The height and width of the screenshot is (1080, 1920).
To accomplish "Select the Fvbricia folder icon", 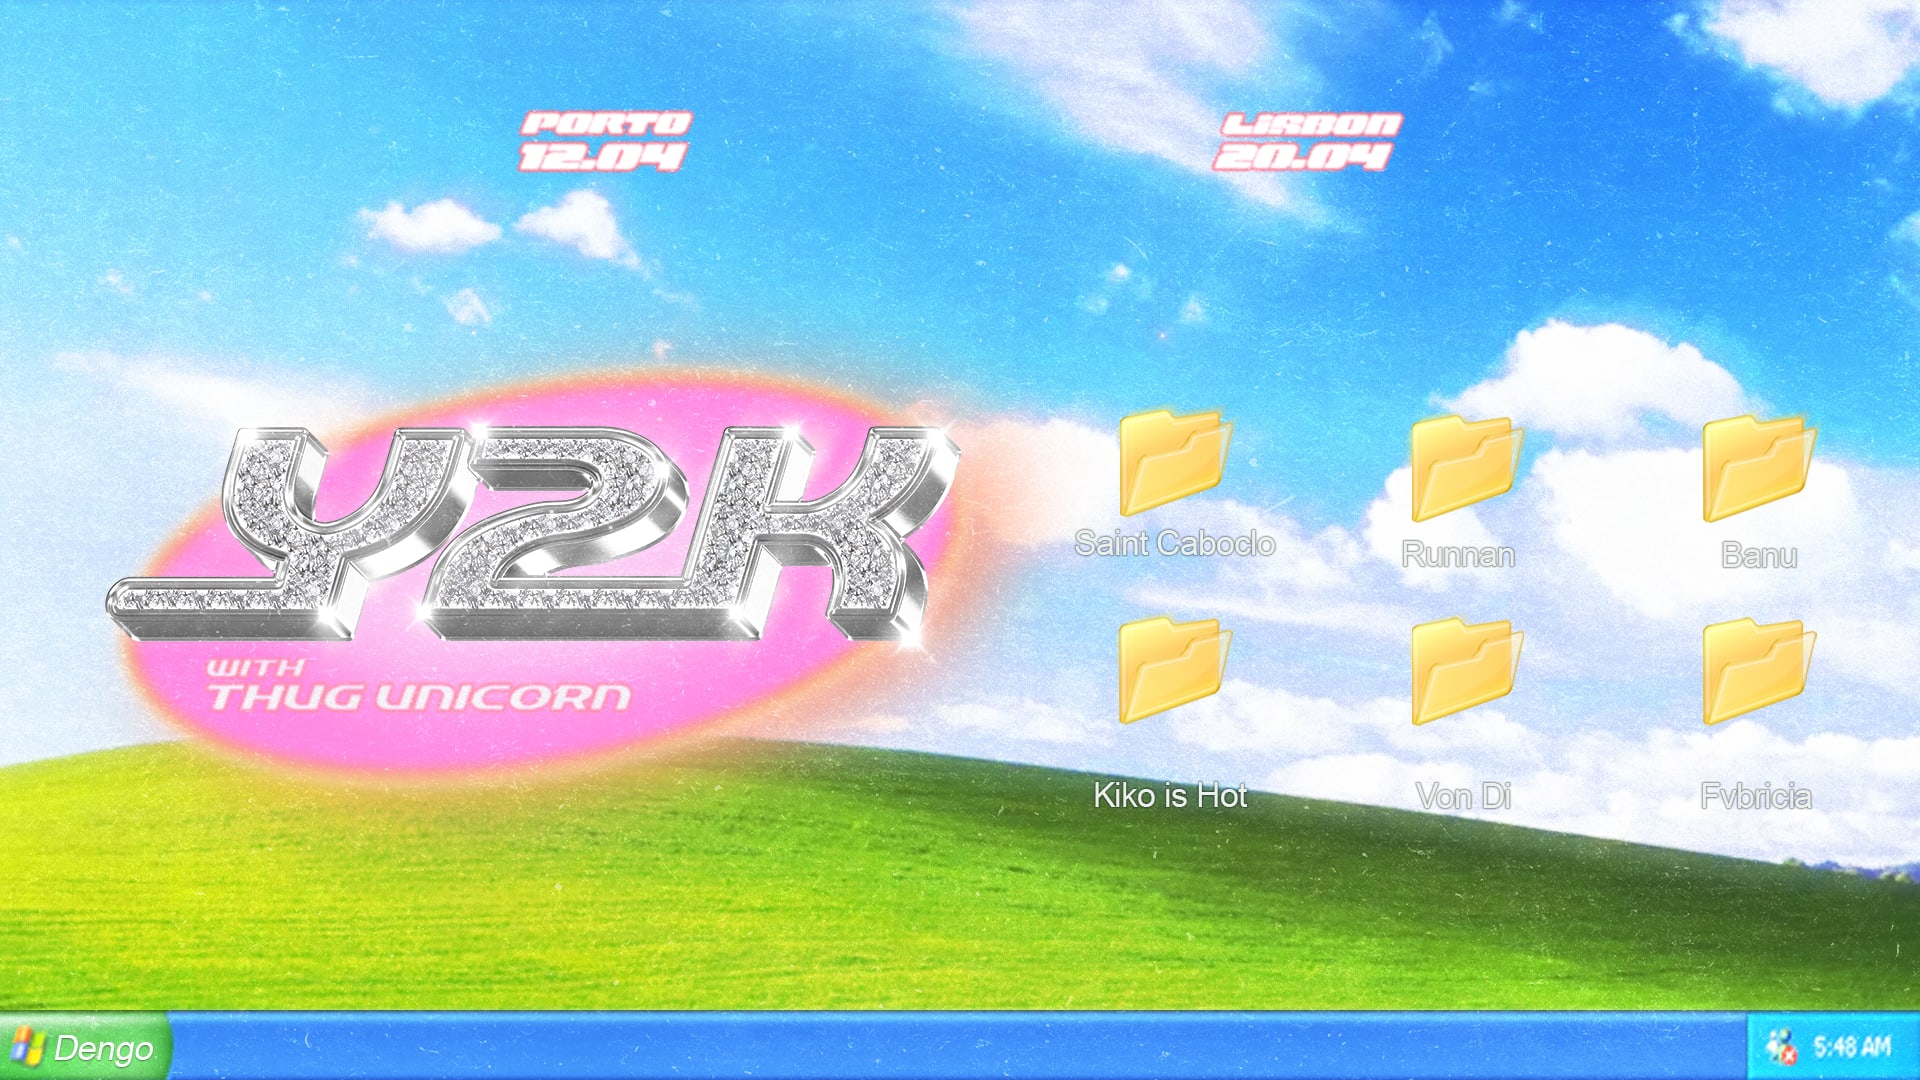I will pyautogui.click(x=1758, y=671).
